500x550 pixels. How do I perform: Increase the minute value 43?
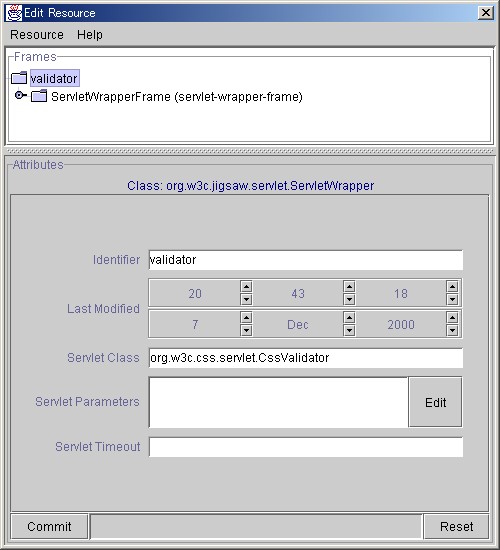[349, 287]
